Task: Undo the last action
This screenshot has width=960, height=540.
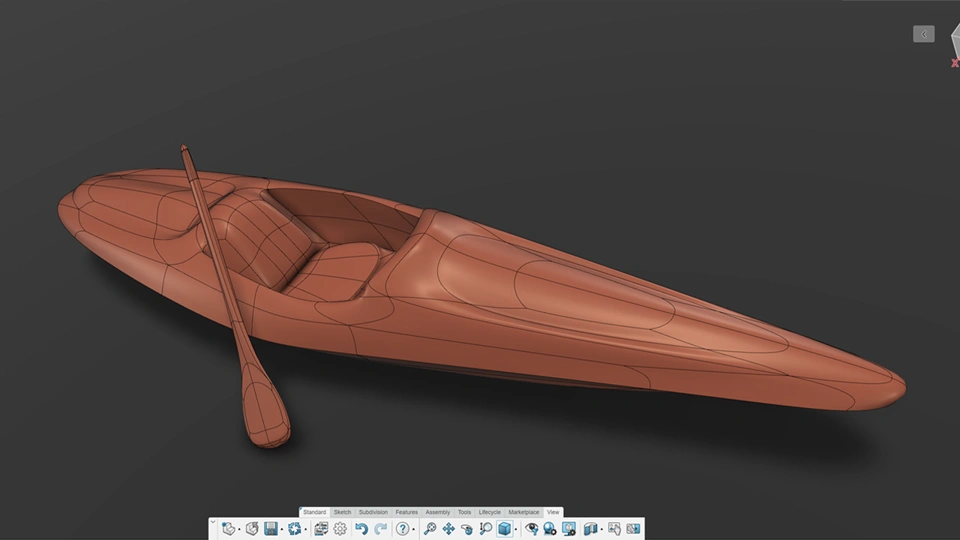Action: pyautogui.click(x=362, y=528)
